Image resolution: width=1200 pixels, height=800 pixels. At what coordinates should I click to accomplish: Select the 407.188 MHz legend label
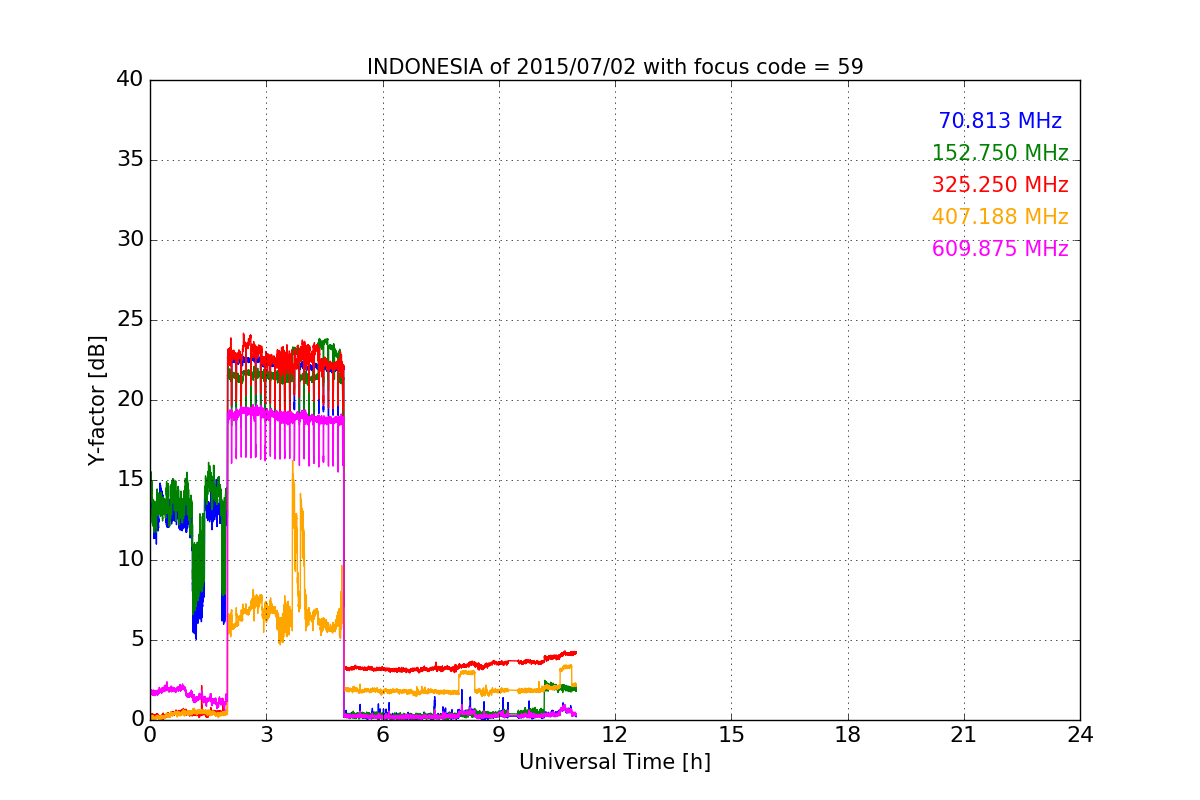point(1000,217)
